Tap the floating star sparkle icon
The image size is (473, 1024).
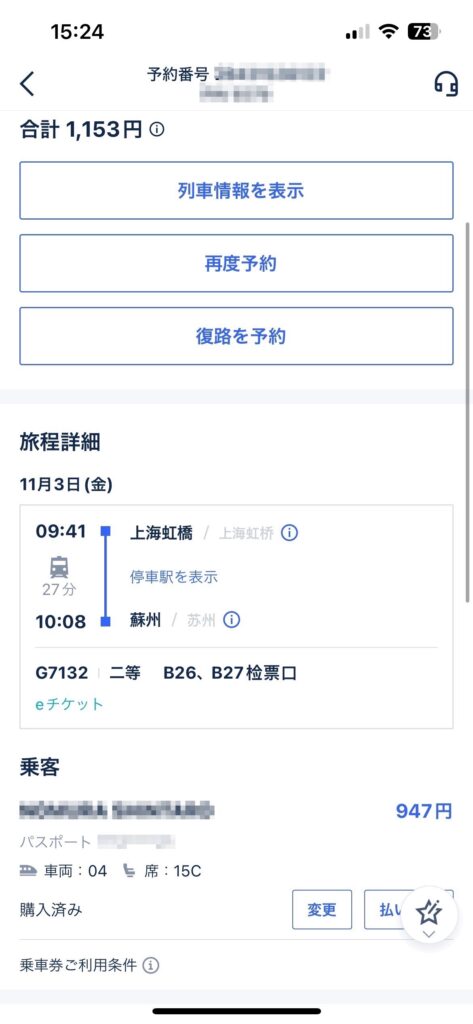[429, 912]
